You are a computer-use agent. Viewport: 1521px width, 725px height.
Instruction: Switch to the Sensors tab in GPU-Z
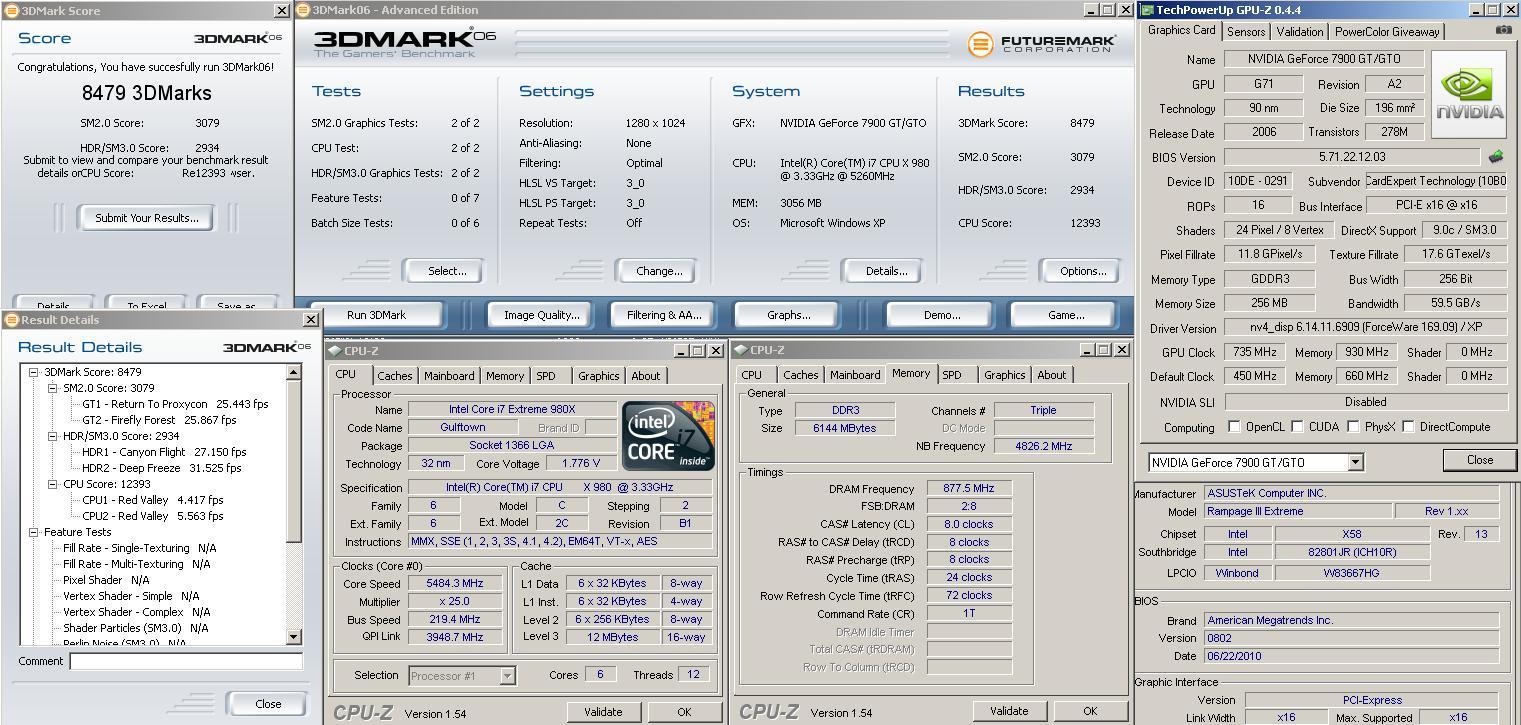(x=1245, y=32)
